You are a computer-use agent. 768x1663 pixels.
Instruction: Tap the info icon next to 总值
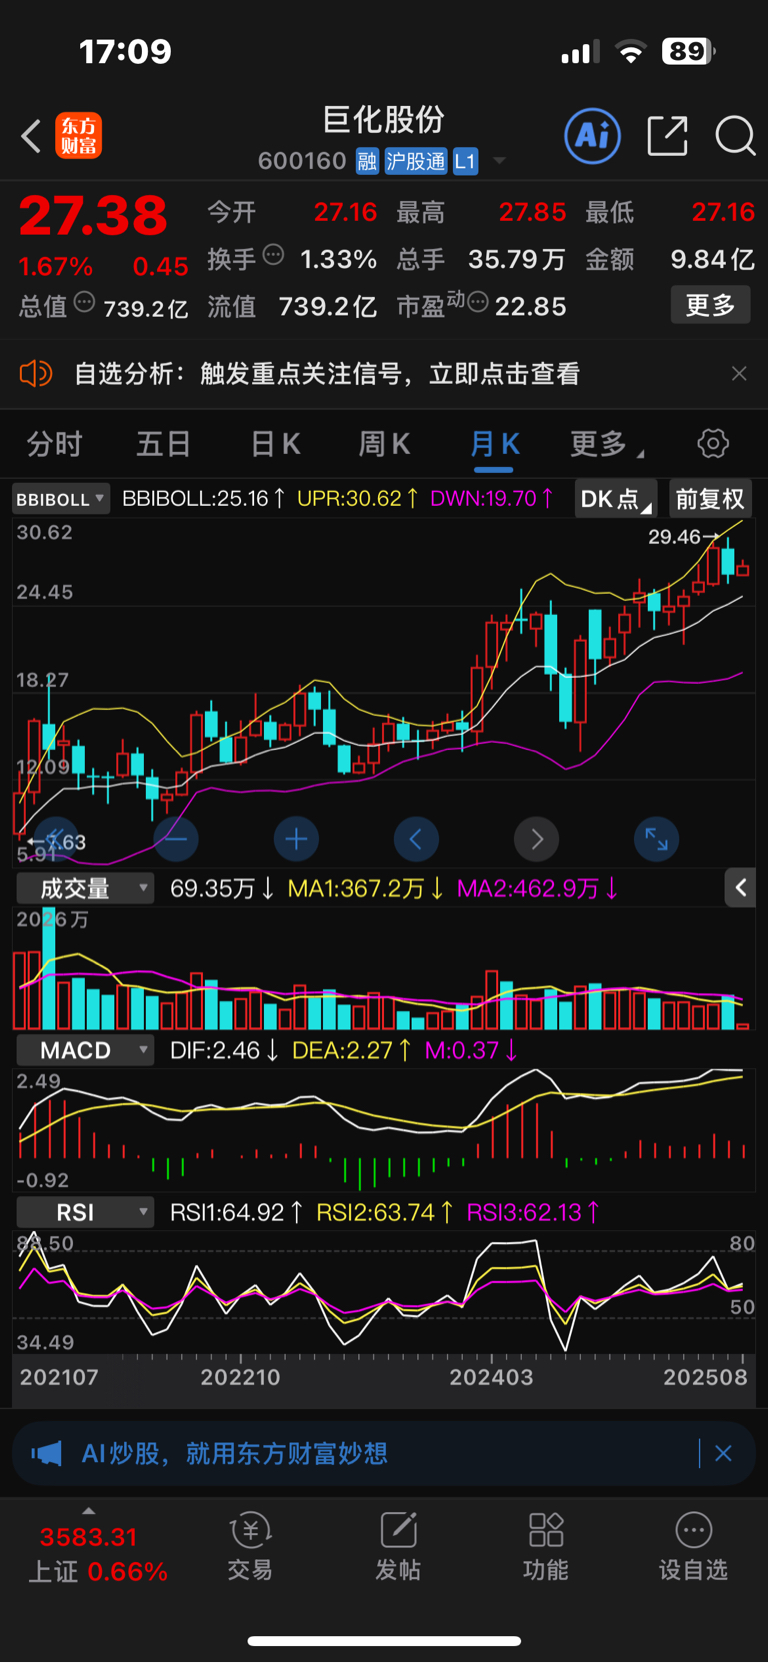(x=84, y=302)
